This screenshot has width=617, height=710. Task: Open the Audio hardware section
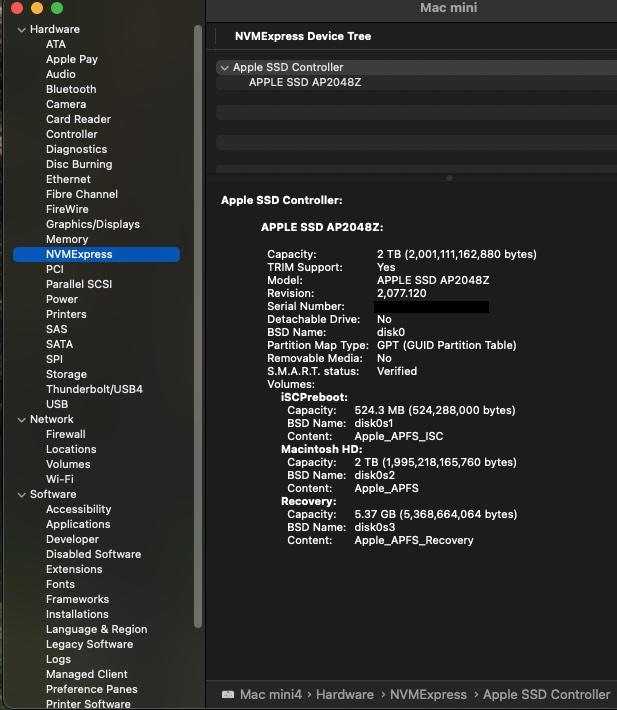61,74
